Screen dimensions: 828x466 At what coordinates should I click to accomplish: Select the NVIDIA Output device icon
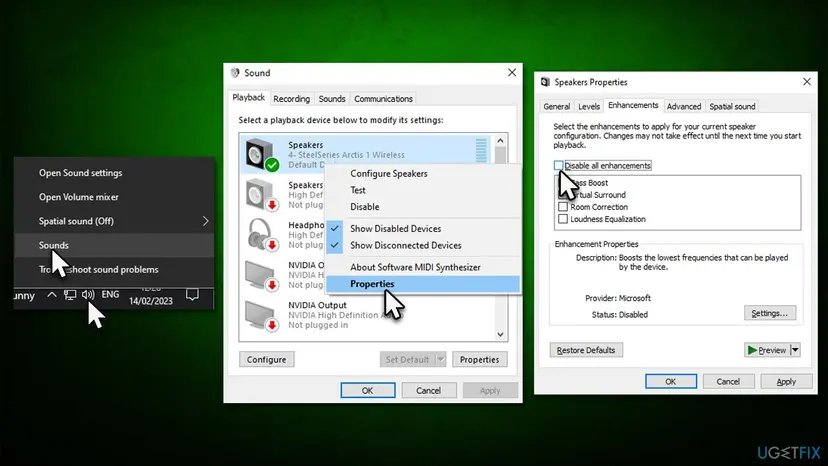262,315
